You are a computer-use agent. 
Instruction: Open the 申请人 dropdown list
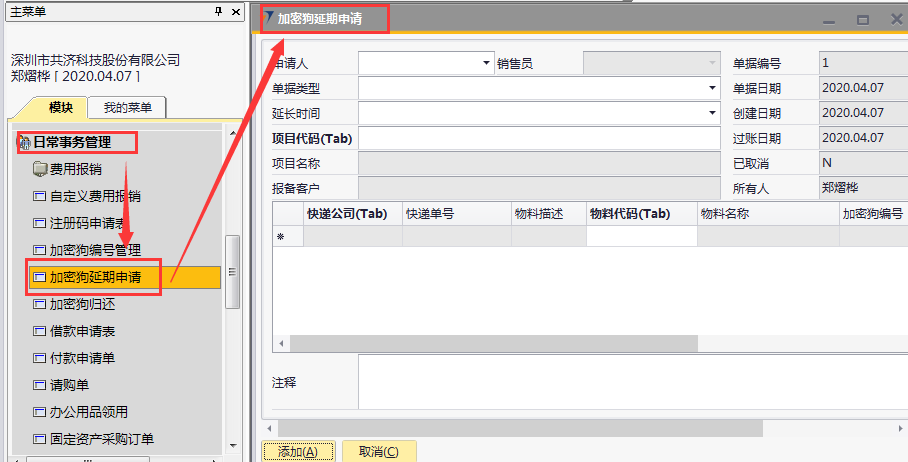(x=485, y=63)
